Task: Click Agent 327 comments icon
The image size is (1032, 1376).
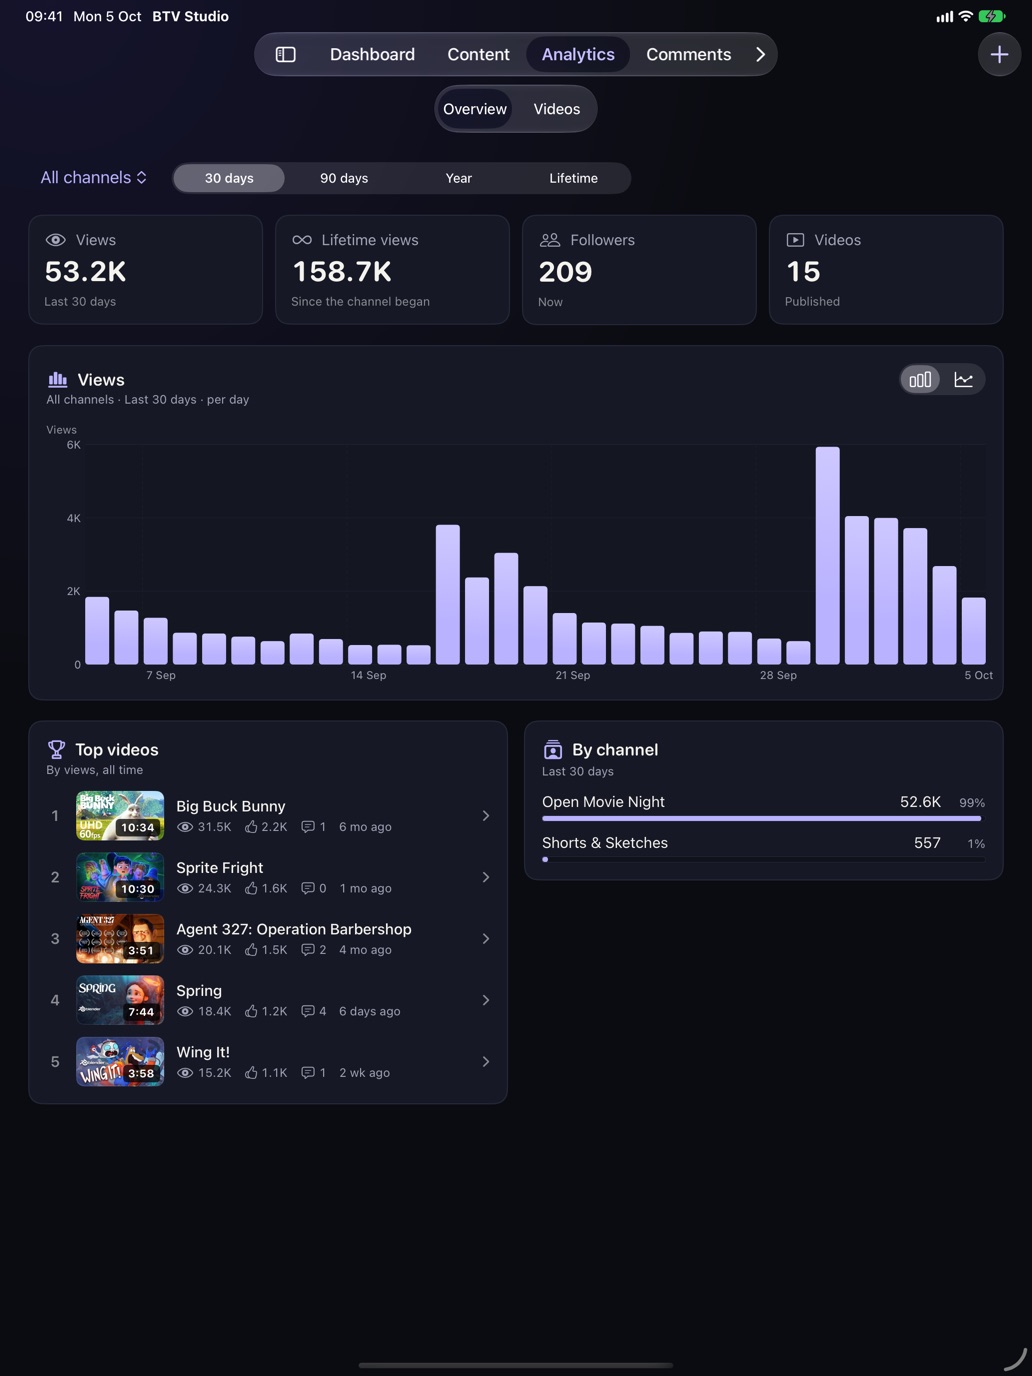Action: [308, 950]
